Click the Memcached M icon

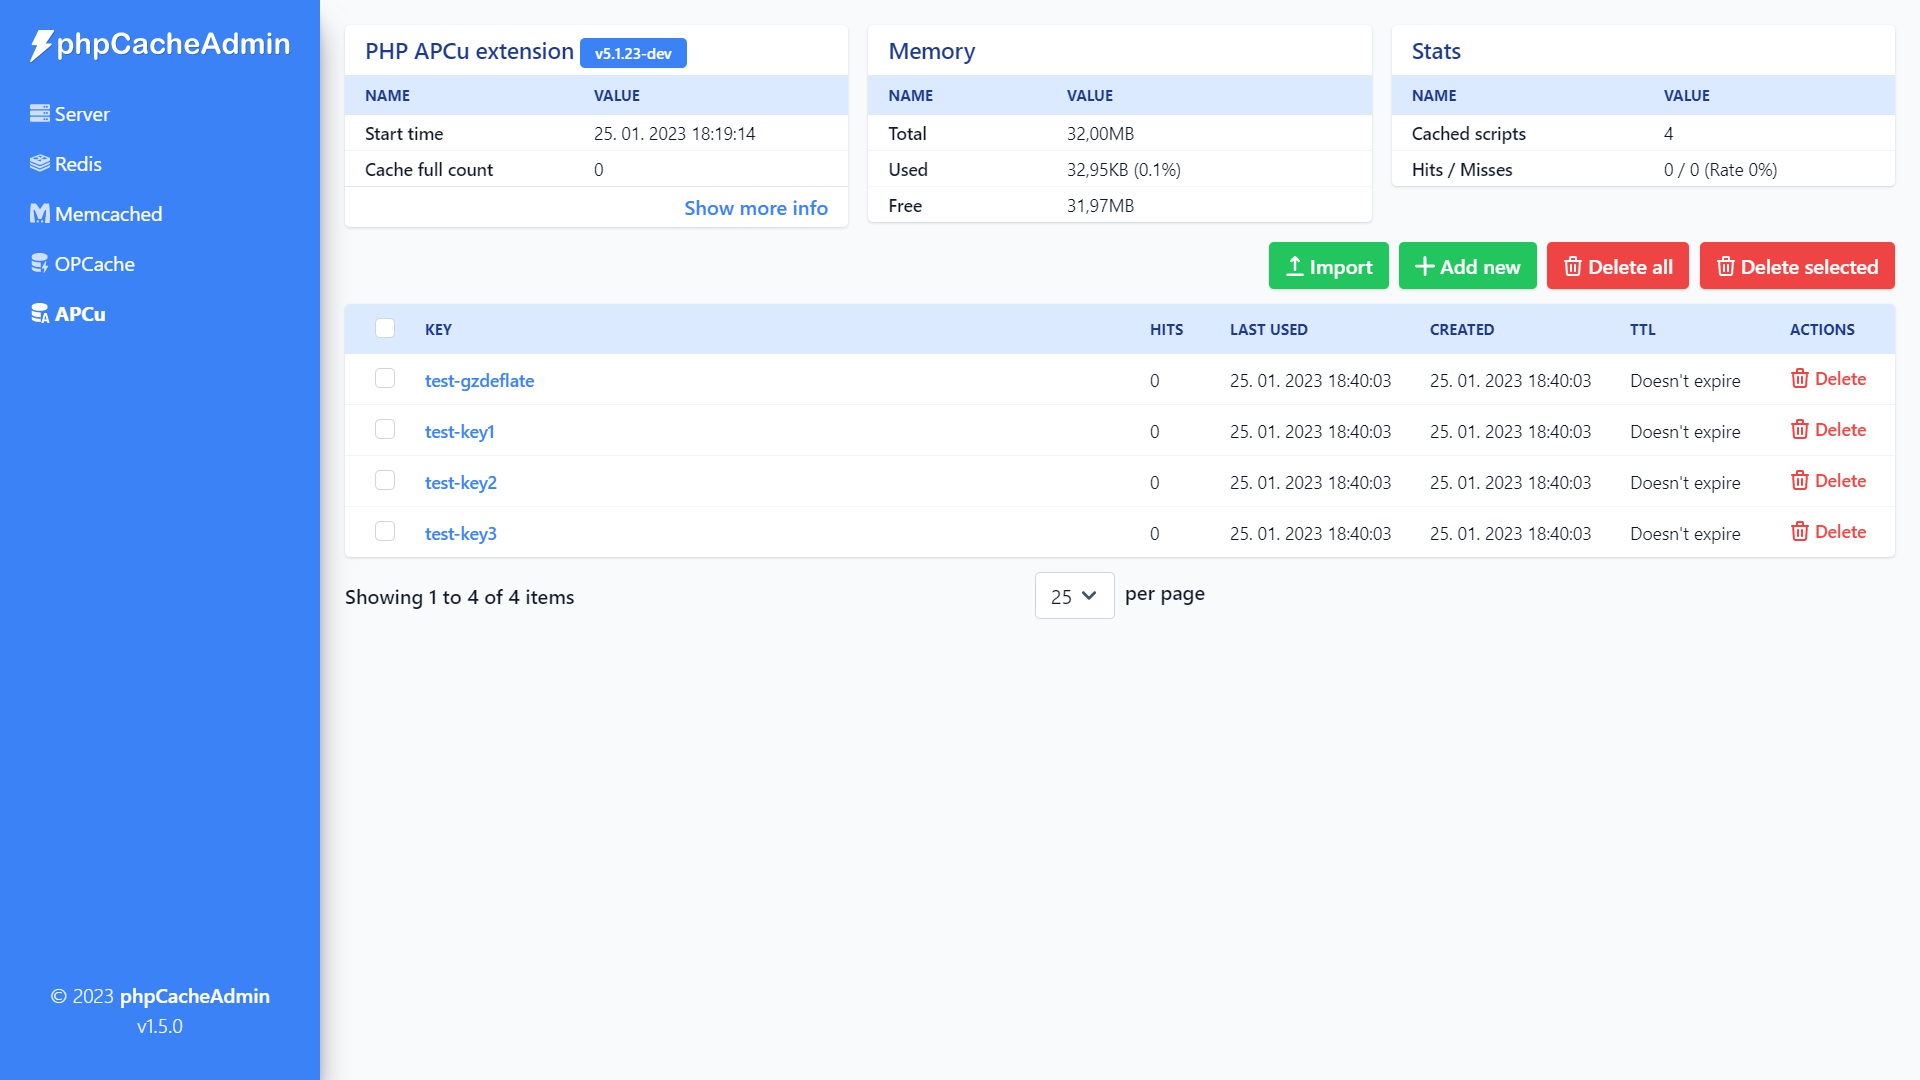[x=40, y=214]
